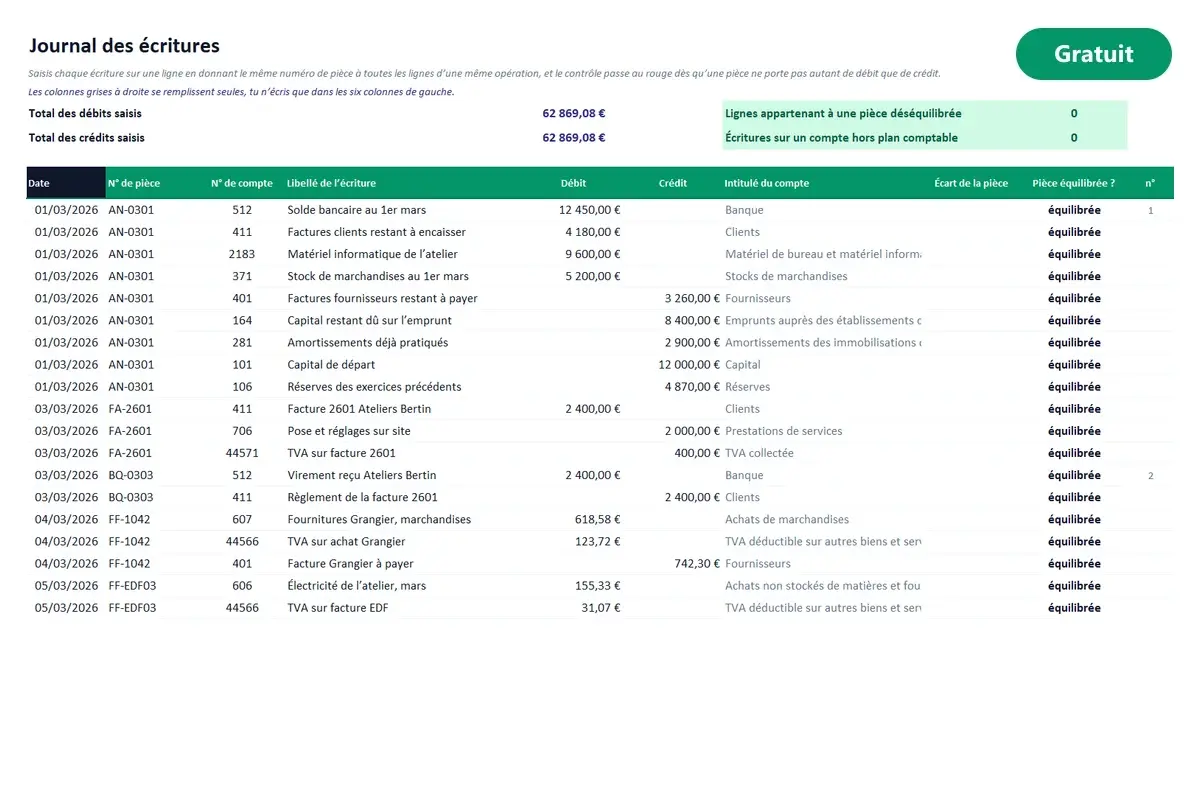Select the Solde bancaire au 1er mars cell

pos(357,210)
